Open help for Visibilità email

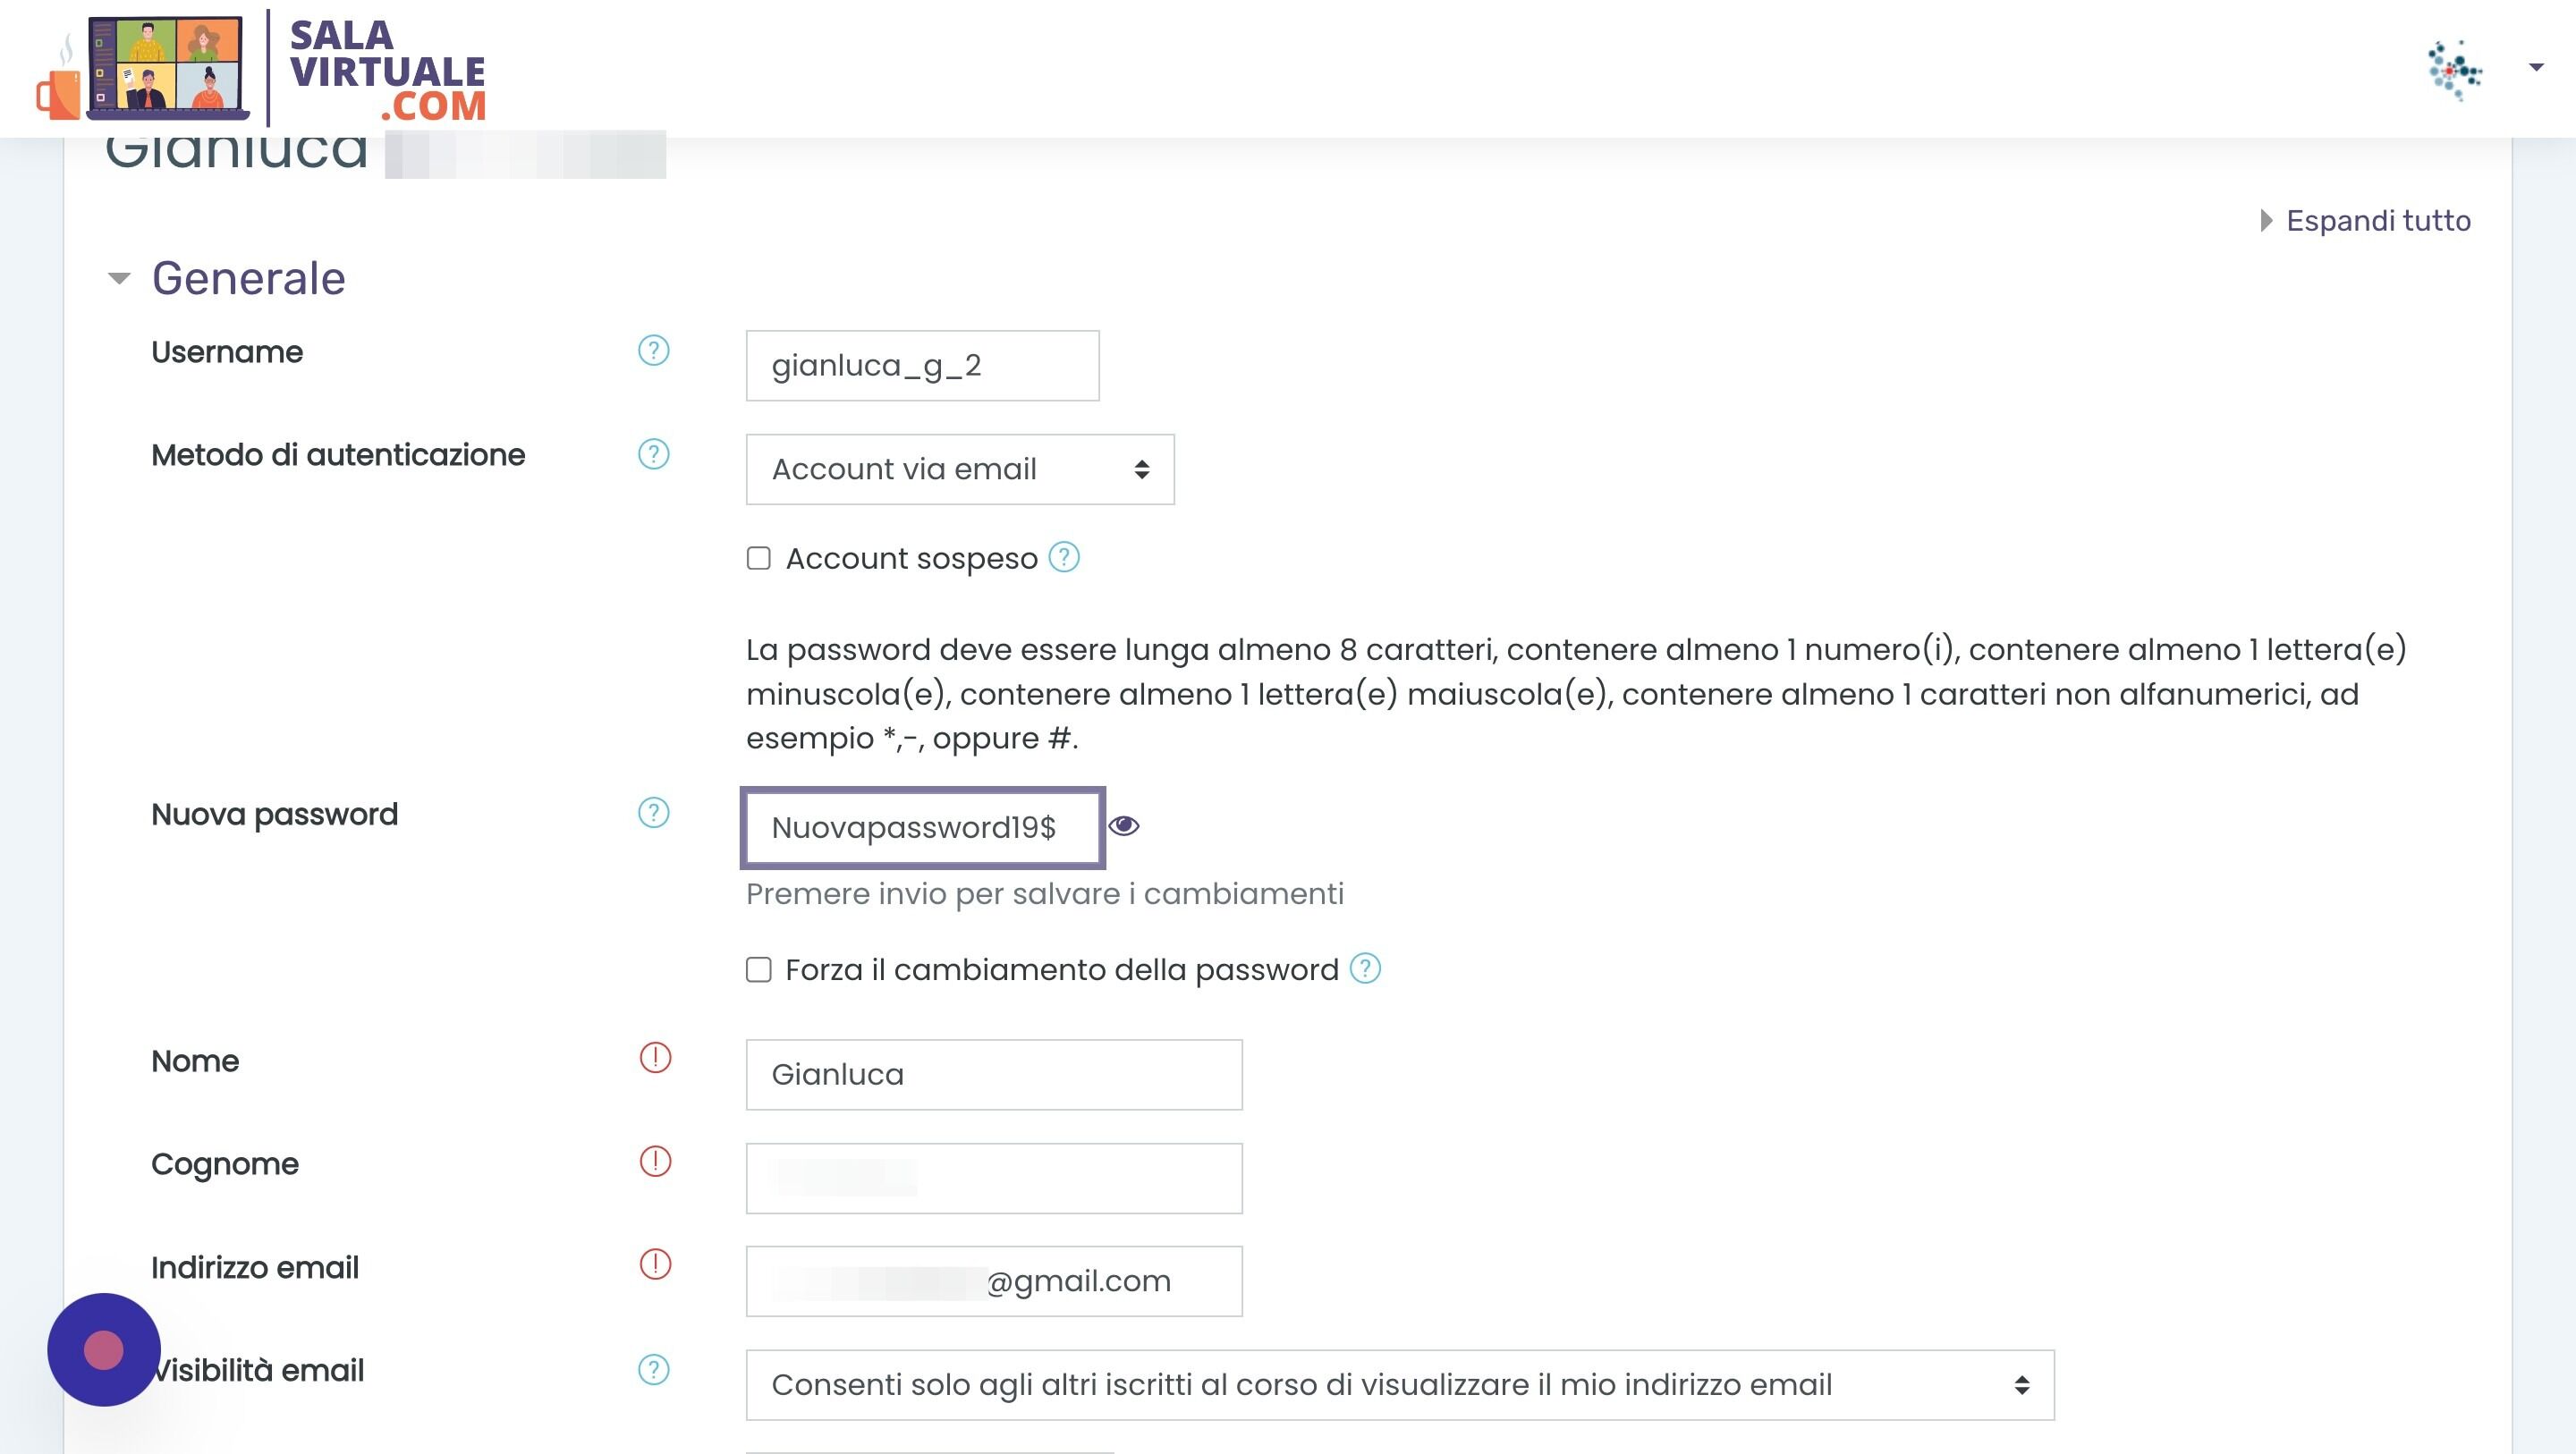[x=653, y=1370]
